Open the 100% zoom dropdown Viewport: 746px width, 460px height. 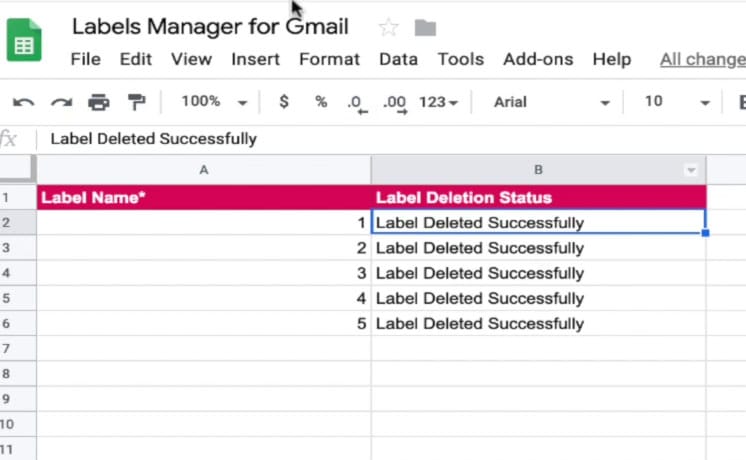coord(214,101)
